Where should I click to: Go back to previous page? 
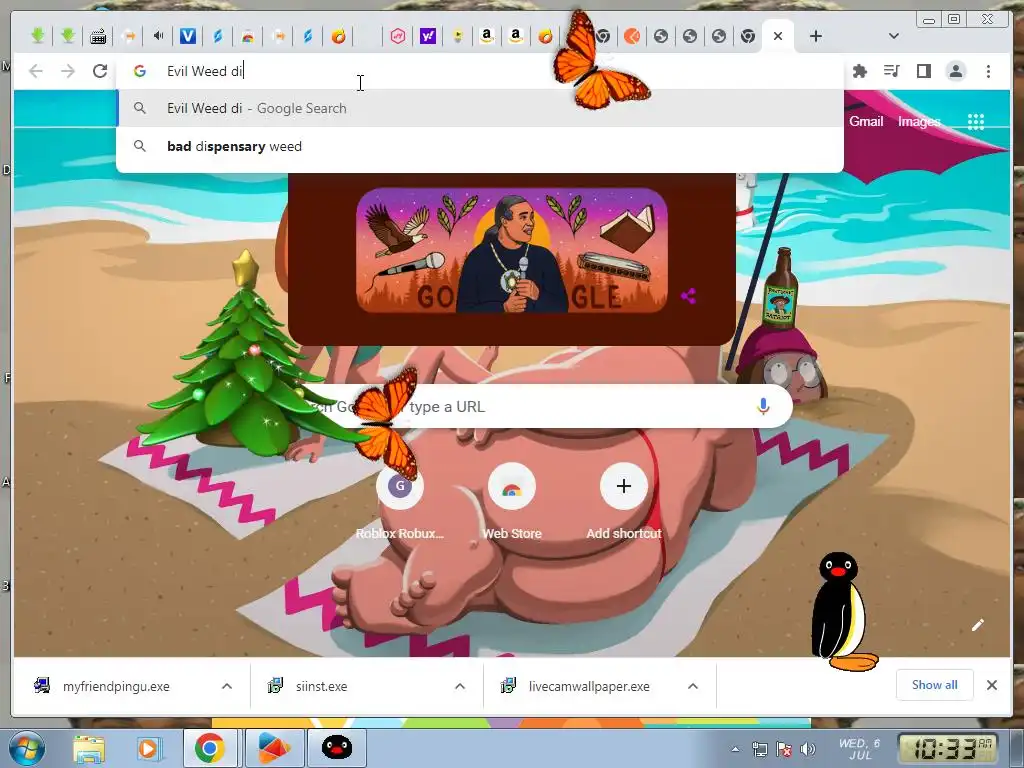click(36, 71)
